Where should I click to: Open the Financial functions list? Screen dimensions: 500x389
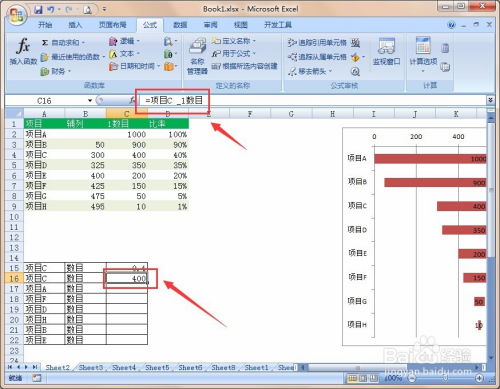[56, 71]
